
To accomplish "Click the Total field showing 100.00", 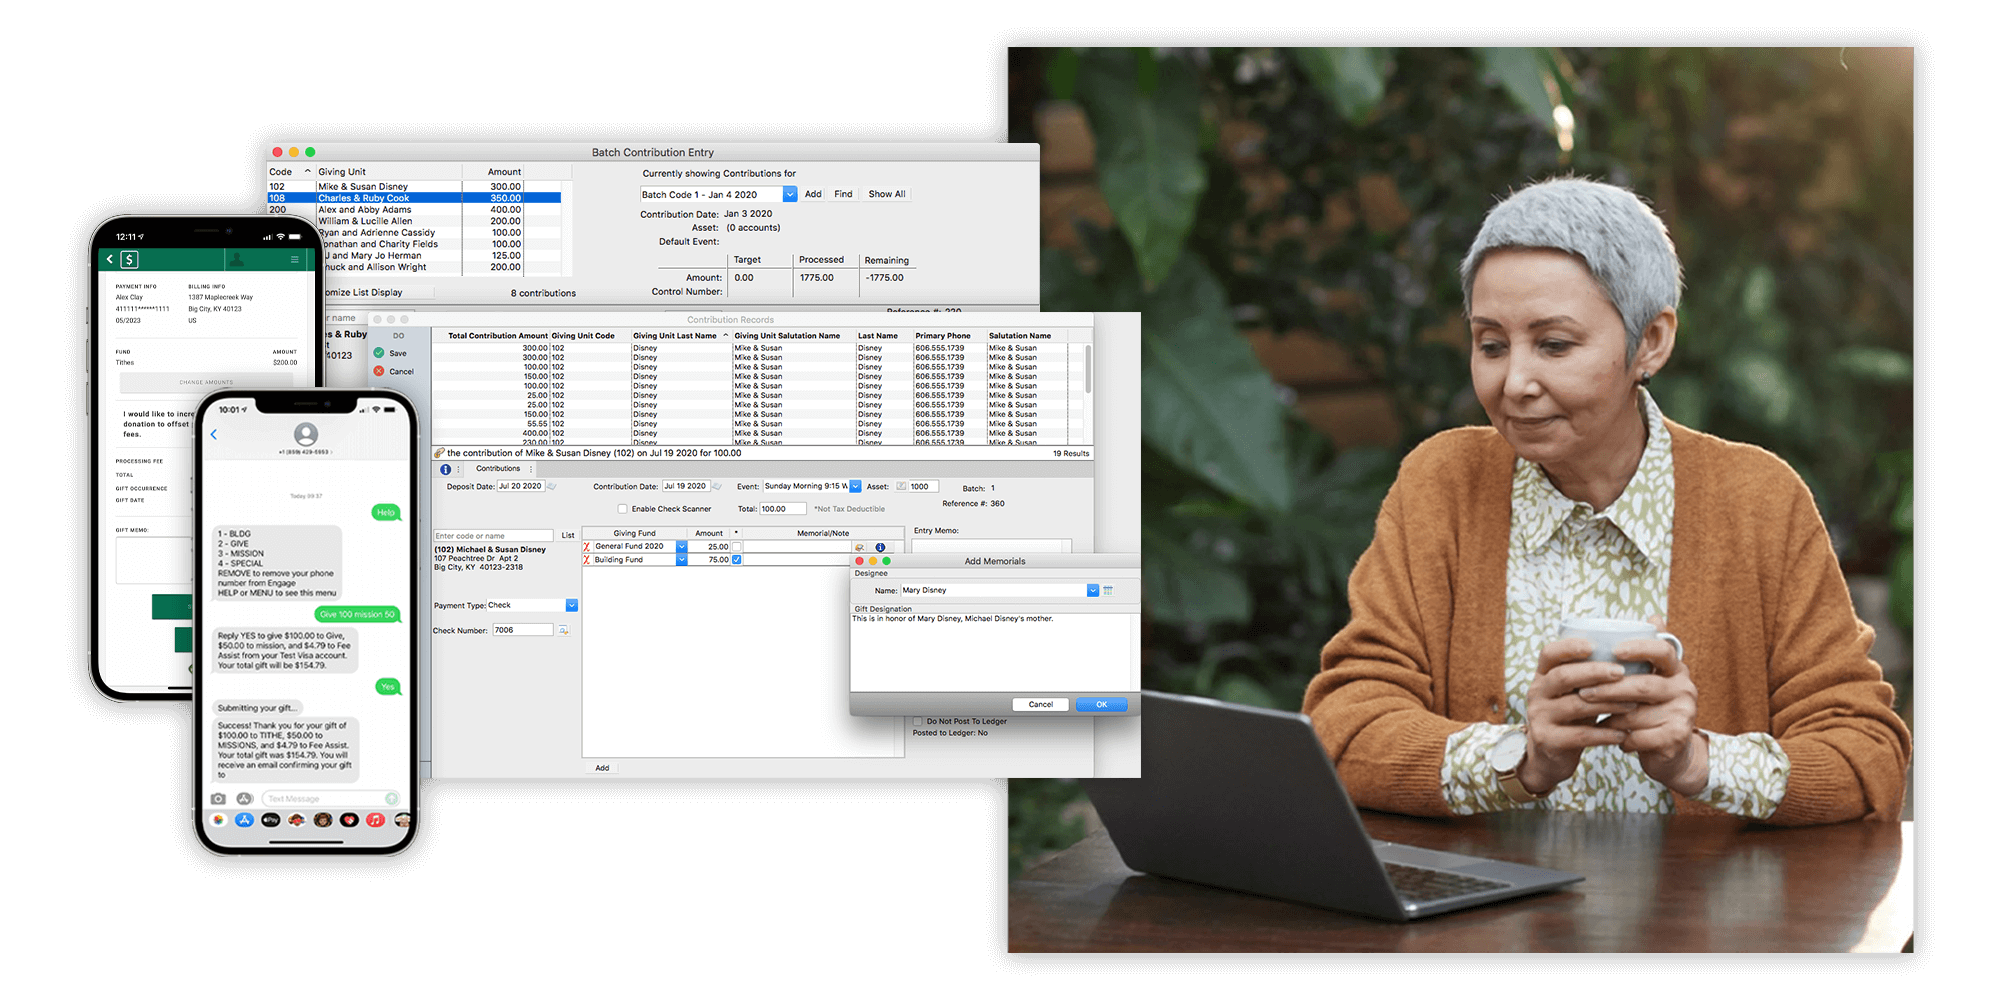I will (782, 509).
